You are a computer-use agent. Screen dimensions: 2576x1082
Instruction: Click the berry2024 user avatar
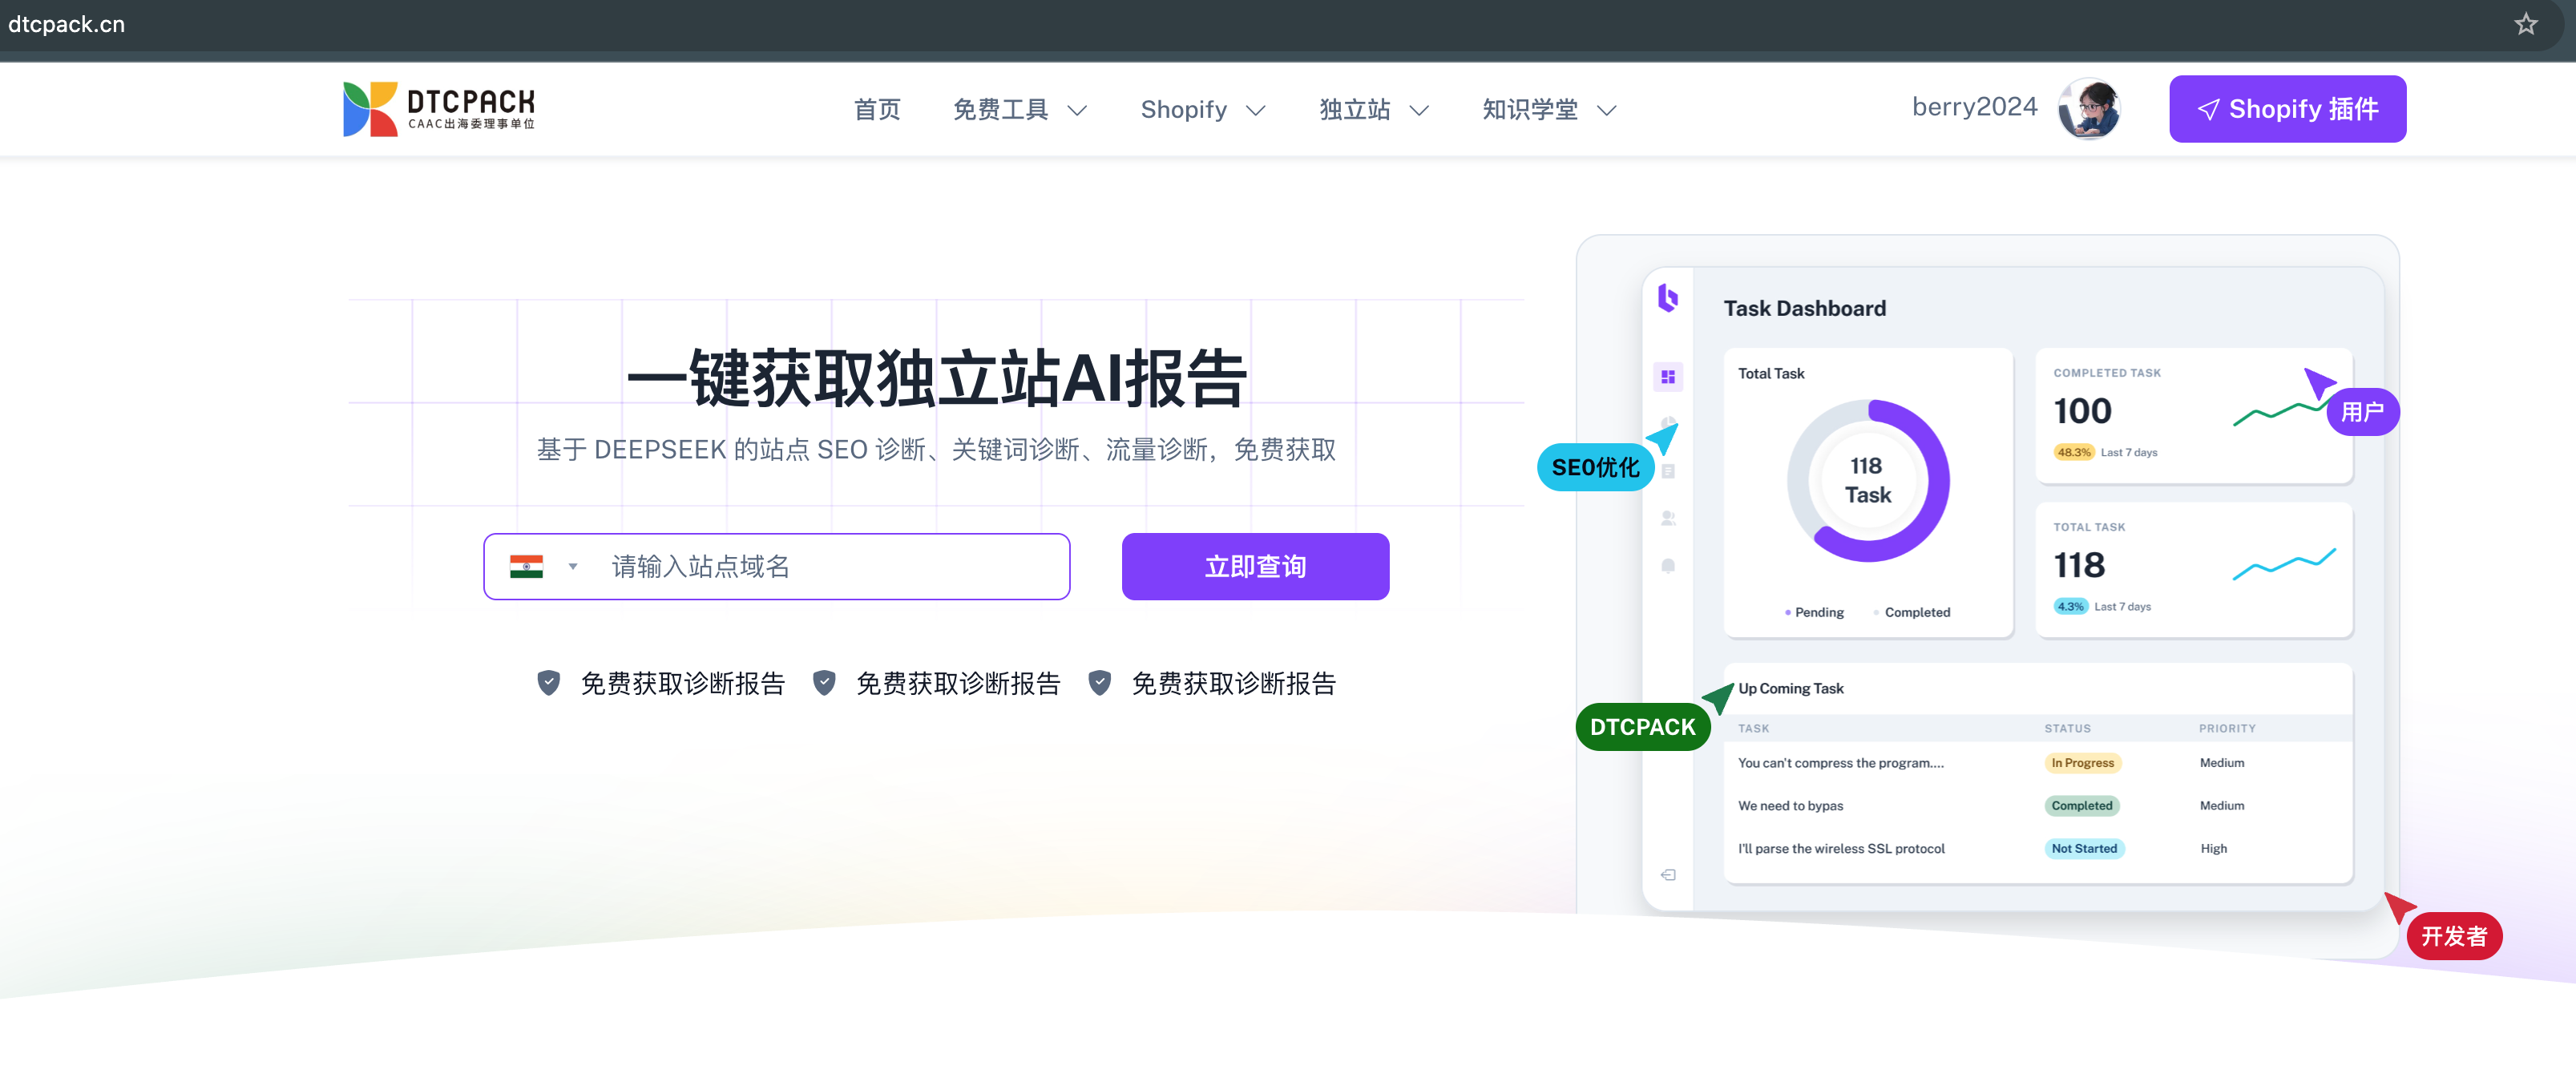tap(2089, 108)
